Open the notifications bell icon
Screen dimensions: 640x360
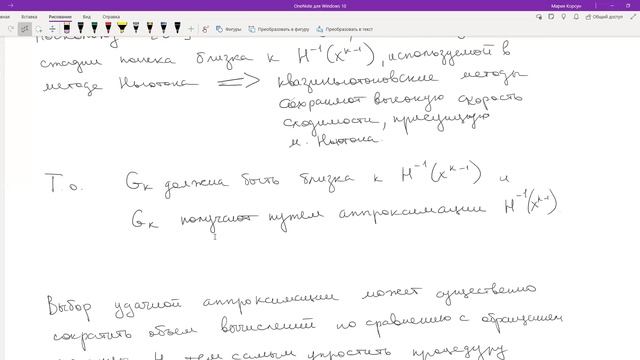tap(576, 17)
